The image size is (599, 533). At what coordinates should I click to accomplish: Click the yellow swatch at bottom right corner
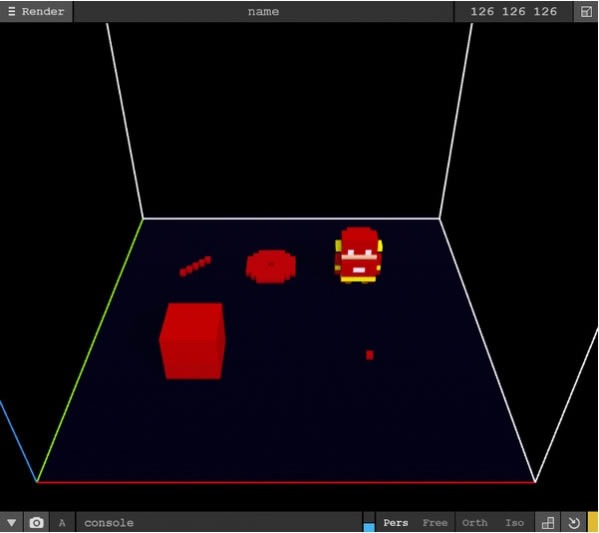(593, 522)
